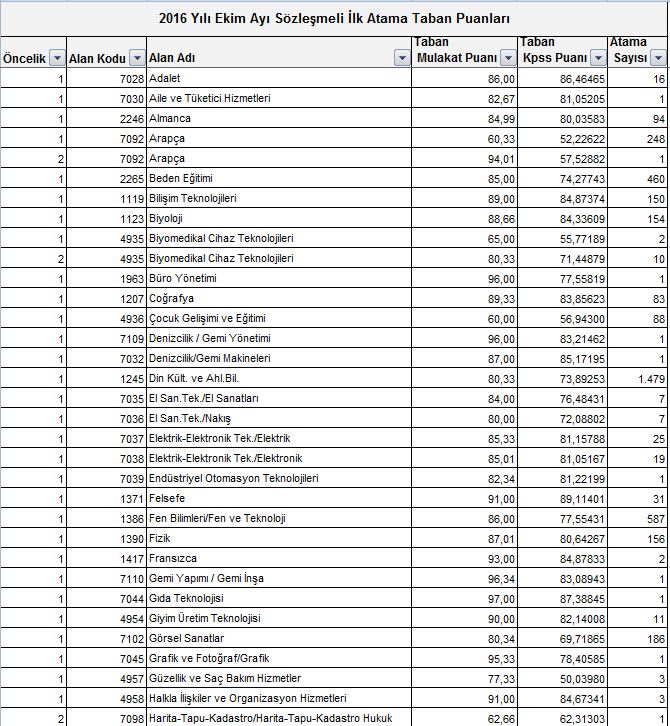The image size is (670, 726).
Task: Open the Taban Kpss Puanı filter dropdown
Action: click(x=599, y=58)
